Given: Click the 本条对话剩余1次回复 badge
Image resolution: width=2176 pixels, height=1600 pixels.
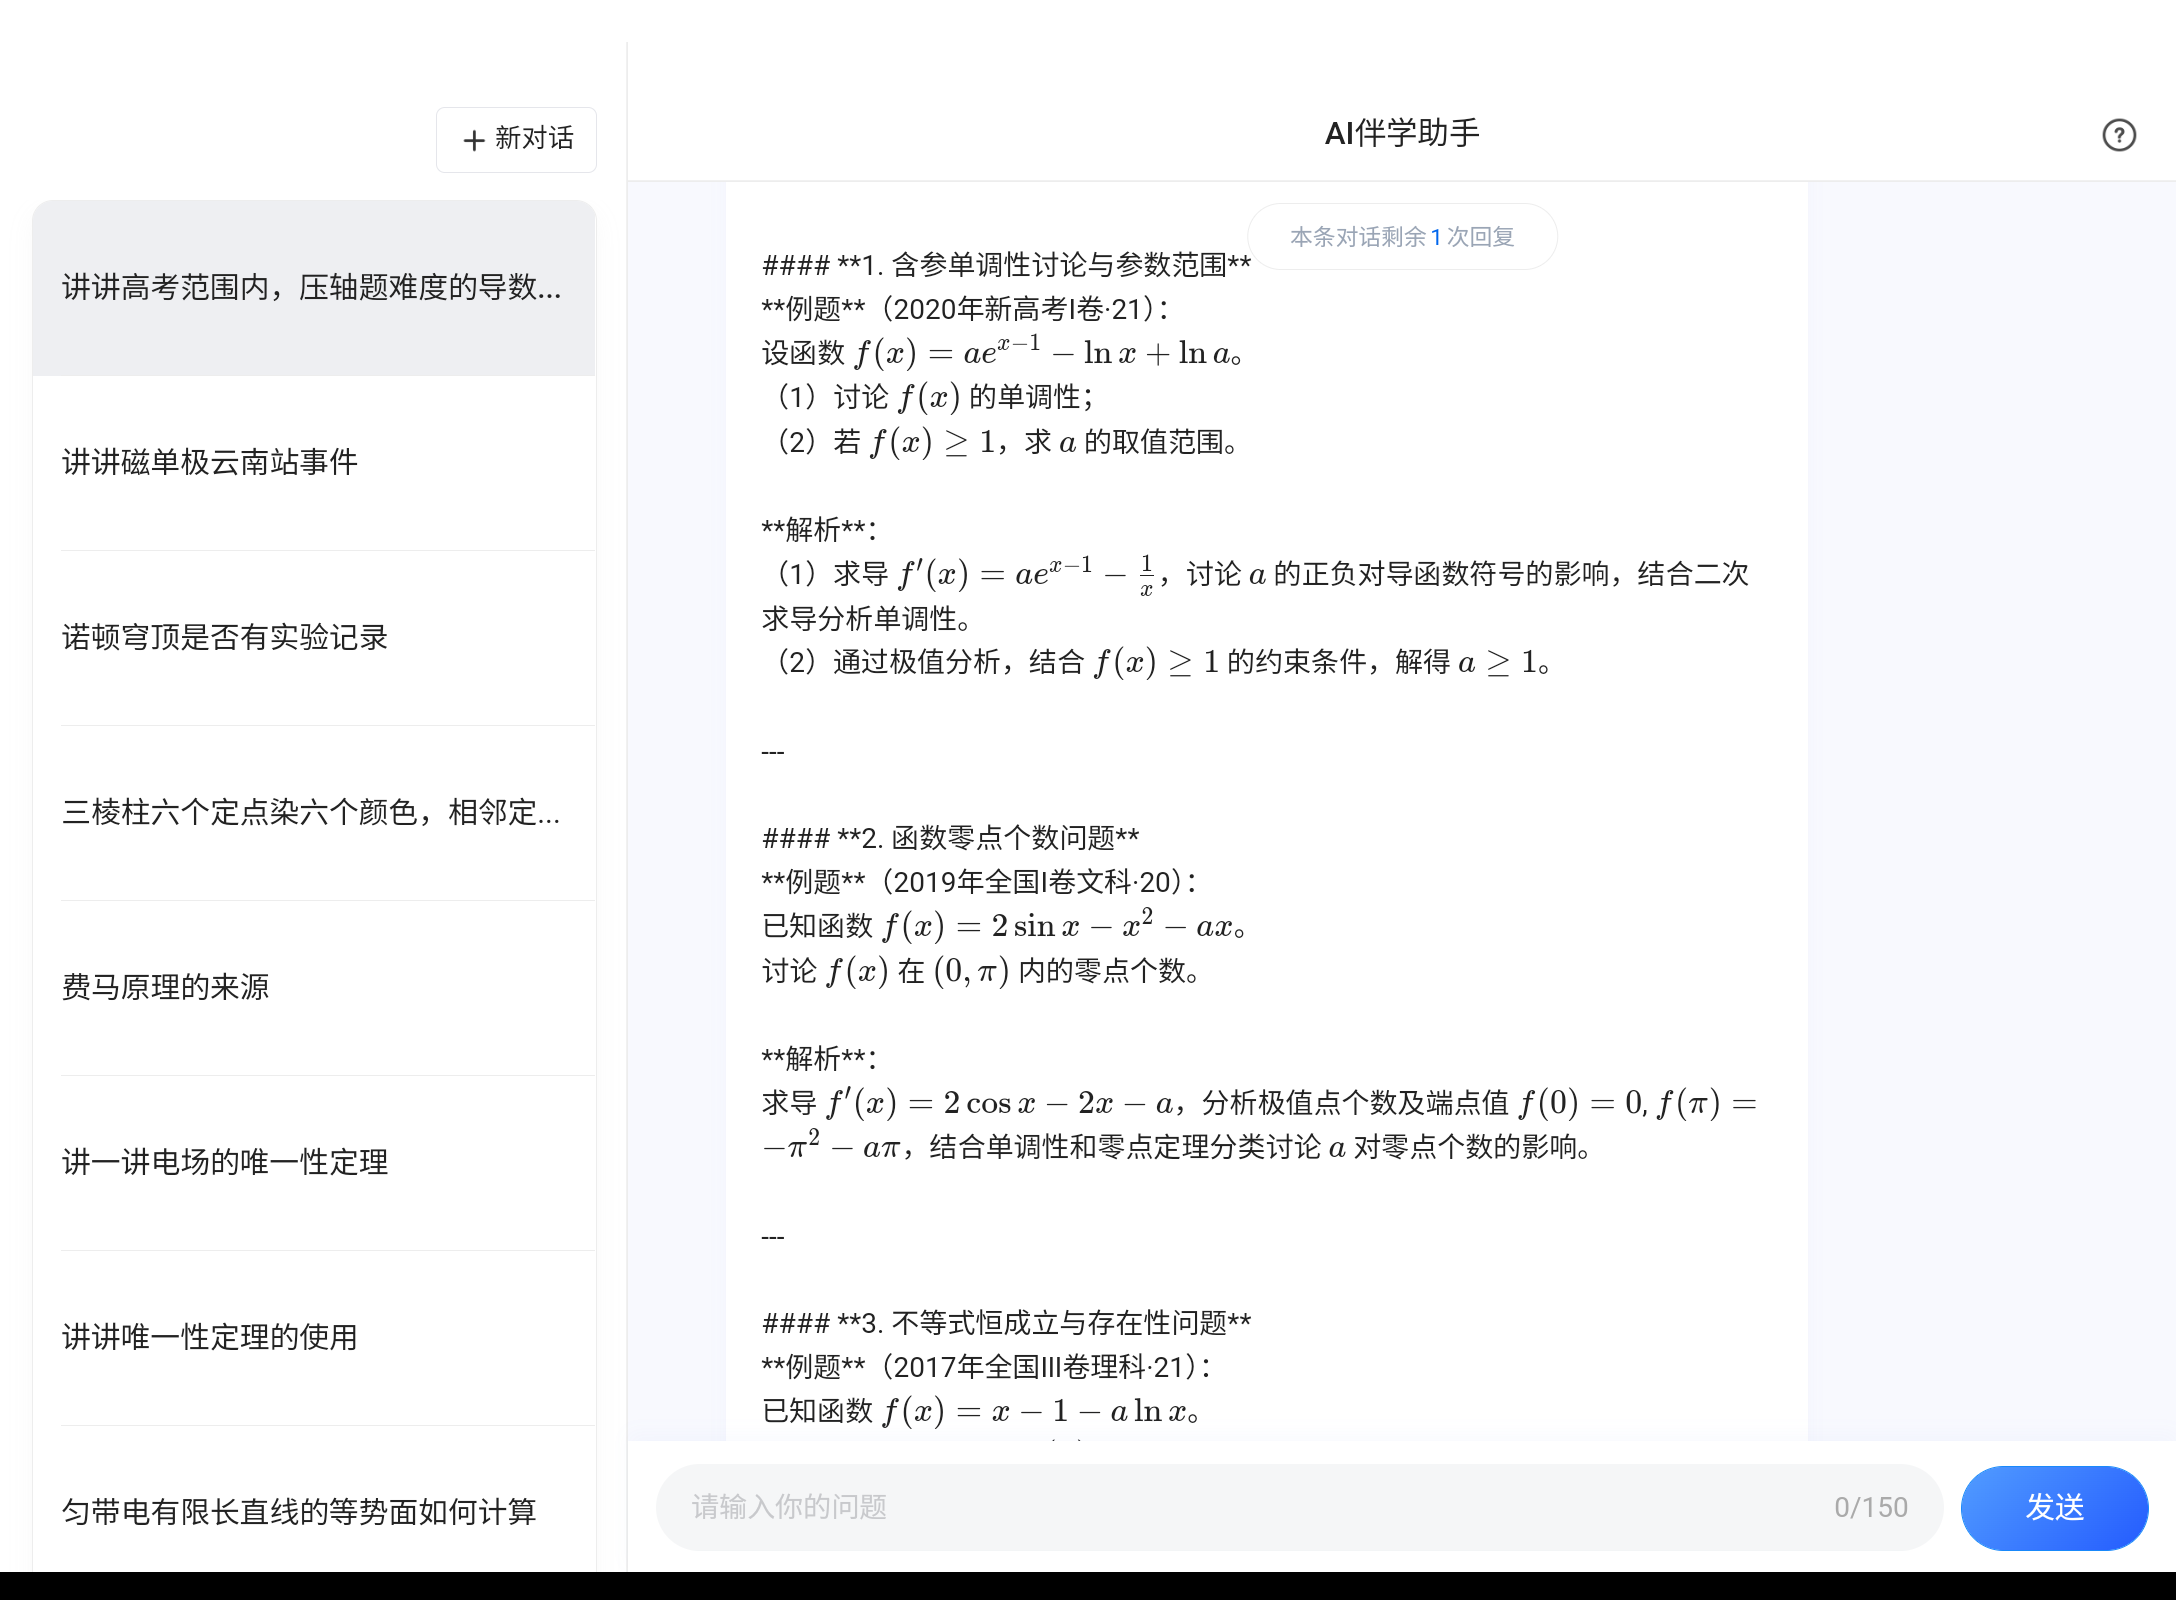Looking at the screenshot, I should (x=1401, y=237).
